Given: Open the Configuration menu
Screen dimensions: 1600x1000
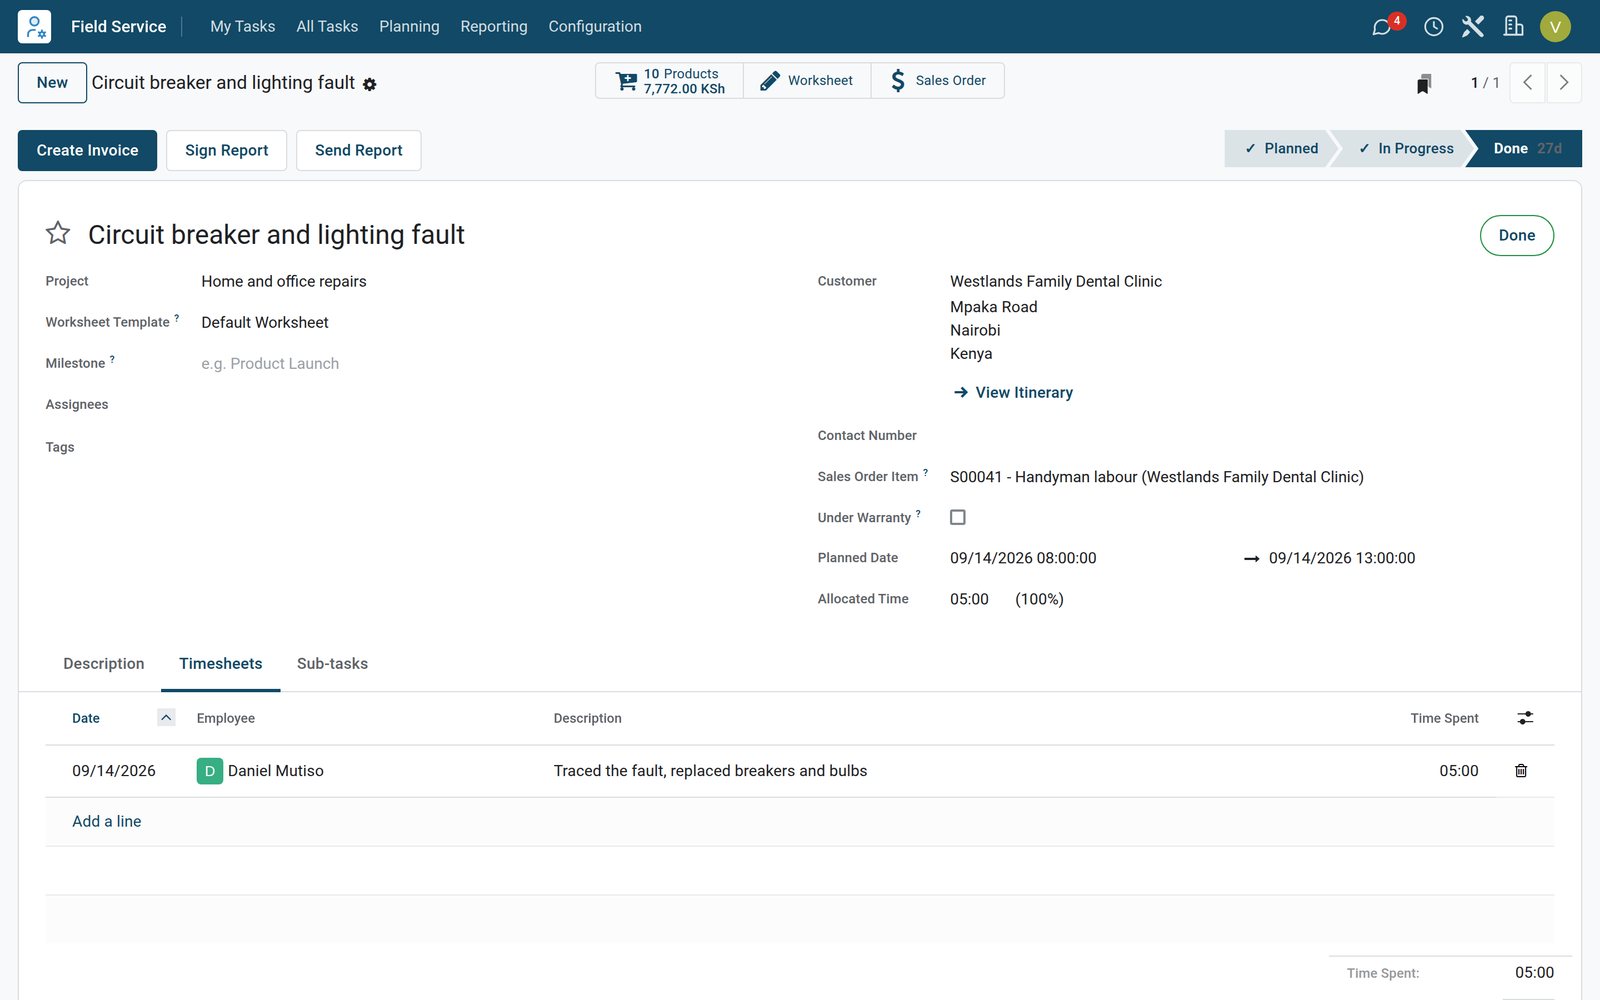Looking at the screenshot, I should 595,26.
